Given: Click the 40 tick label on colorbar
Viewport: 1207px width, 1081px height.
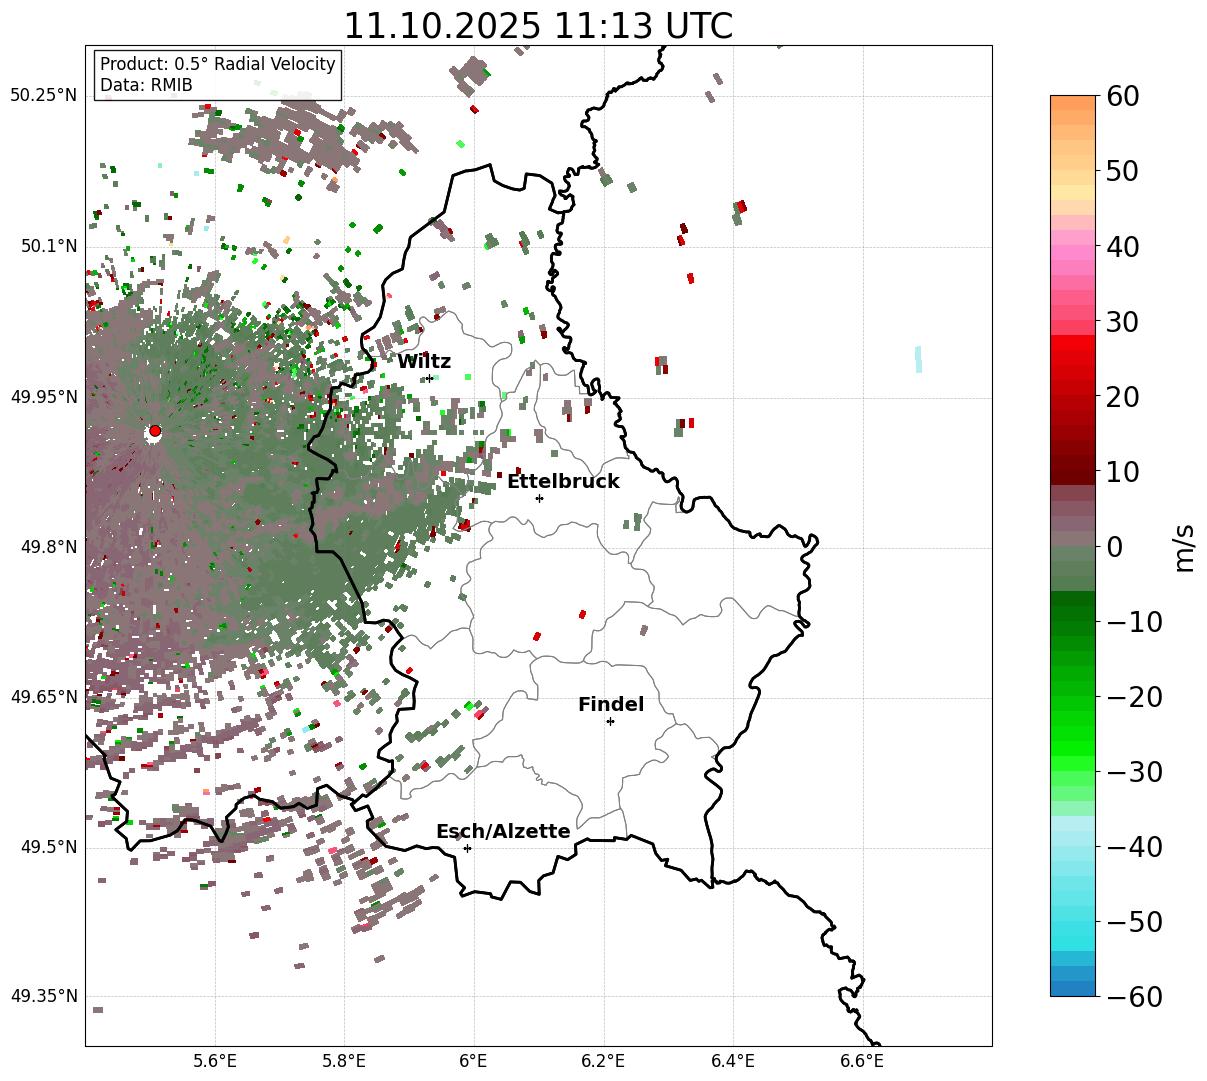Looking at the screenshot, I should tap(1125, 246).
